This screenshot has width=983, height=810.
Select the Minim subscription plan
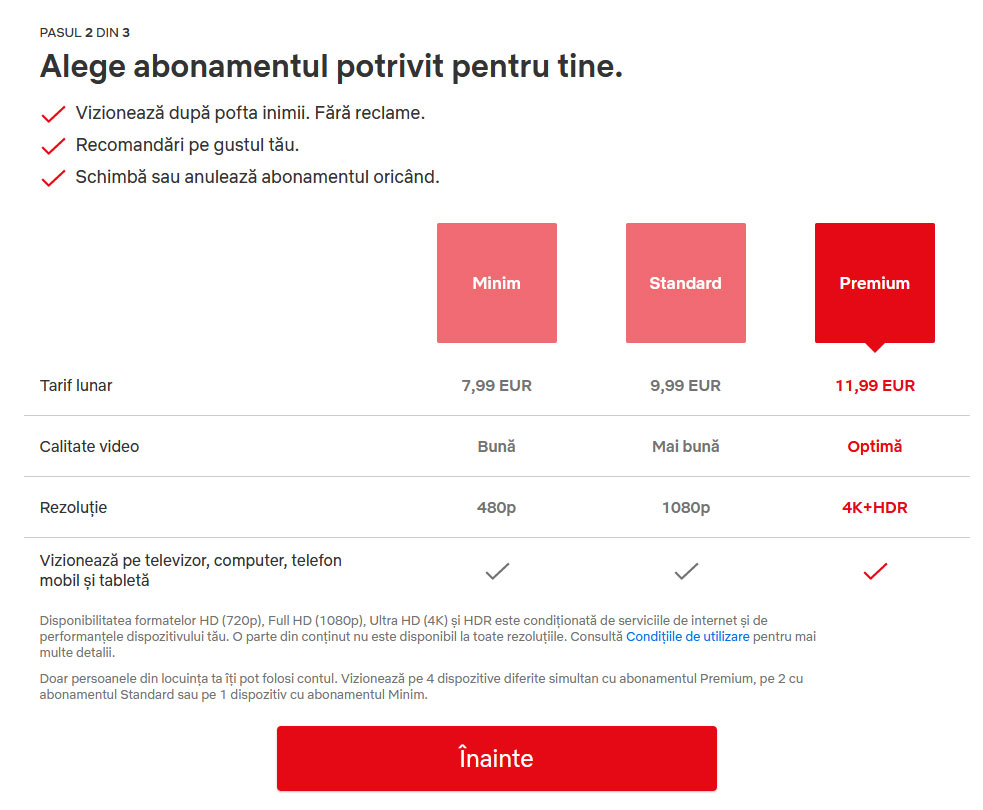click(497, 283)
